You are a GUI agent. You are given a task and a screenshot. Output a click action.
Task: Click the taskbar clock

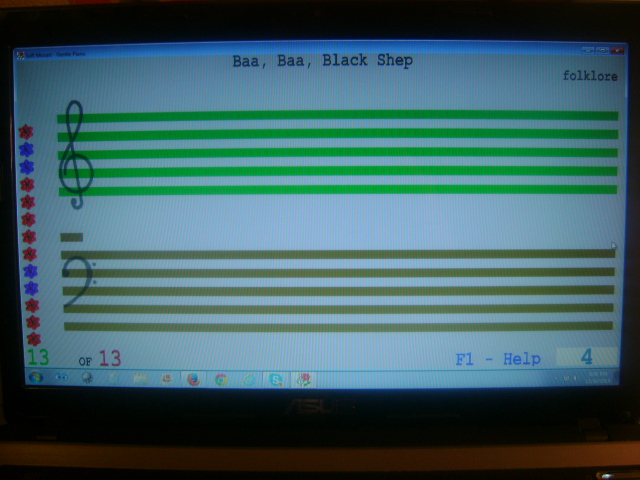click(x=598, y=378)
